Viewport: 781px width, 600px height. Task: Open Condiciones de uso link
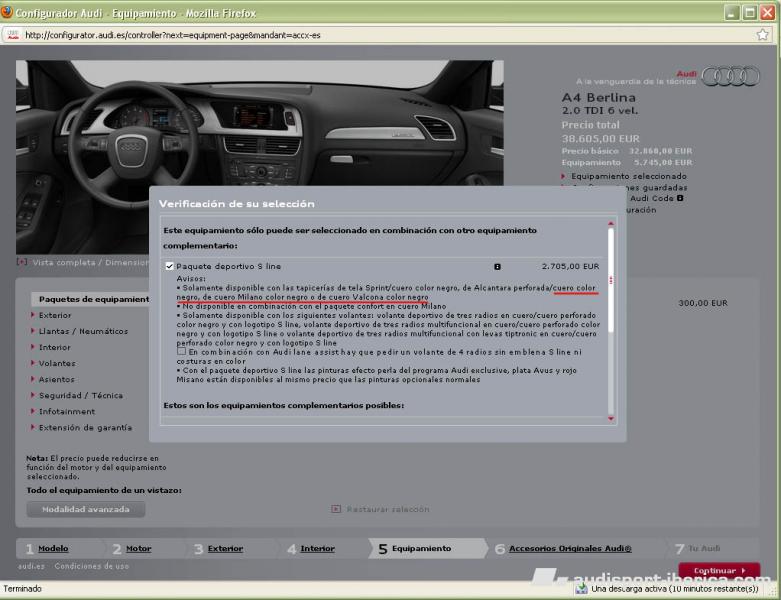point(92,566)
